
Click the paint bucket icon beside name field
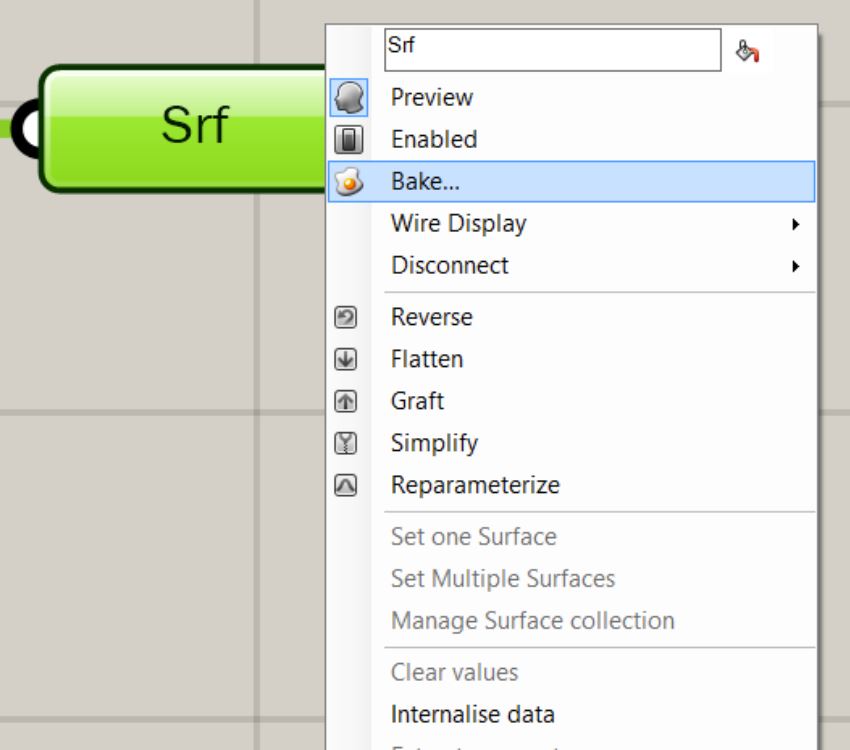coord(747,51)
